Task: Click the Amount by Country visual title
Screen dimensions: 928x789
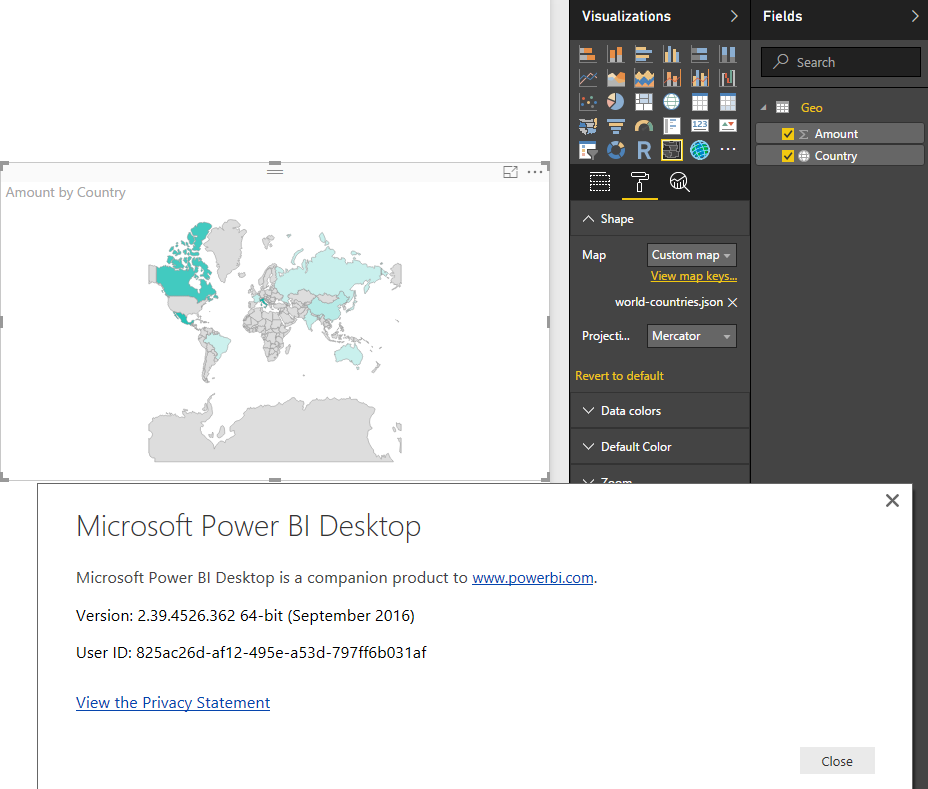Action: point(66,192)
